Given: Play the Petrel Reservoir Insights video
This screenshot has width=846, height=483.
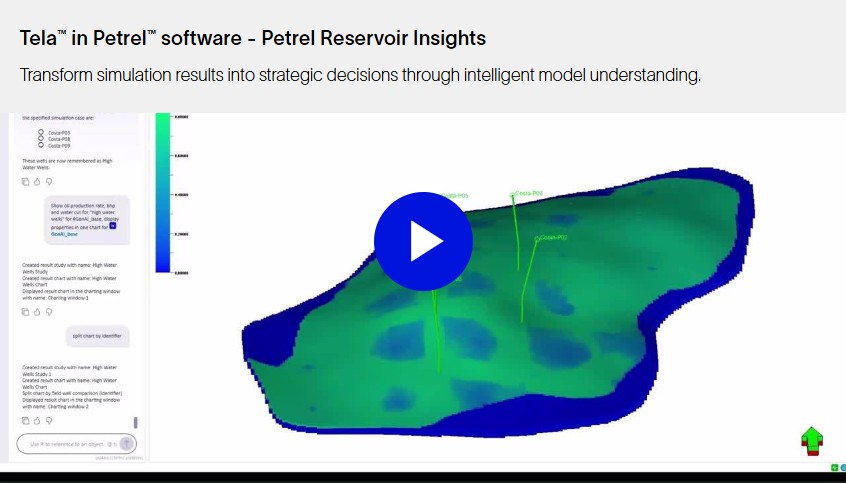Looking at the screenshot, I should point(424,241).
